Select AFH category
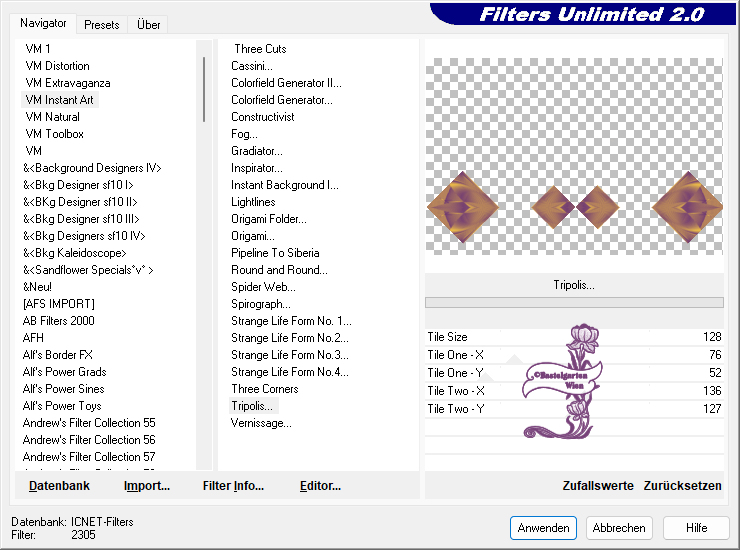This screenshot has height=550, width=740. pyautogui.click(x=33, y=338)
